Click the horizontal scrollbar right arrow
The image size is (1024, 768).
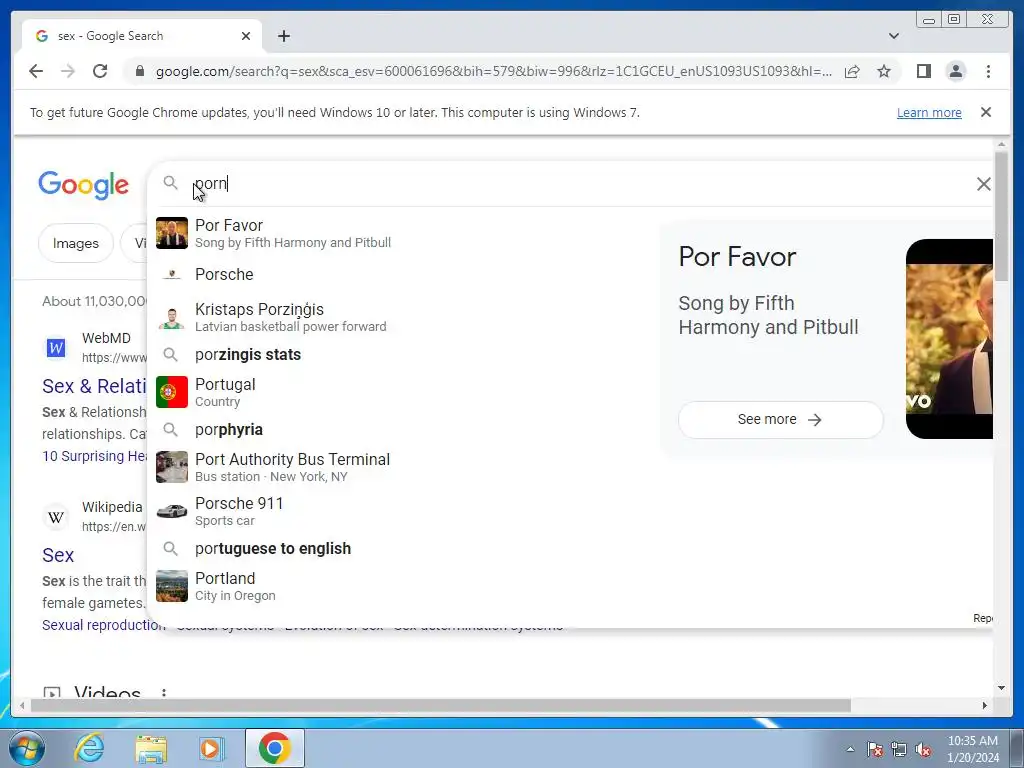pos(985,705)
